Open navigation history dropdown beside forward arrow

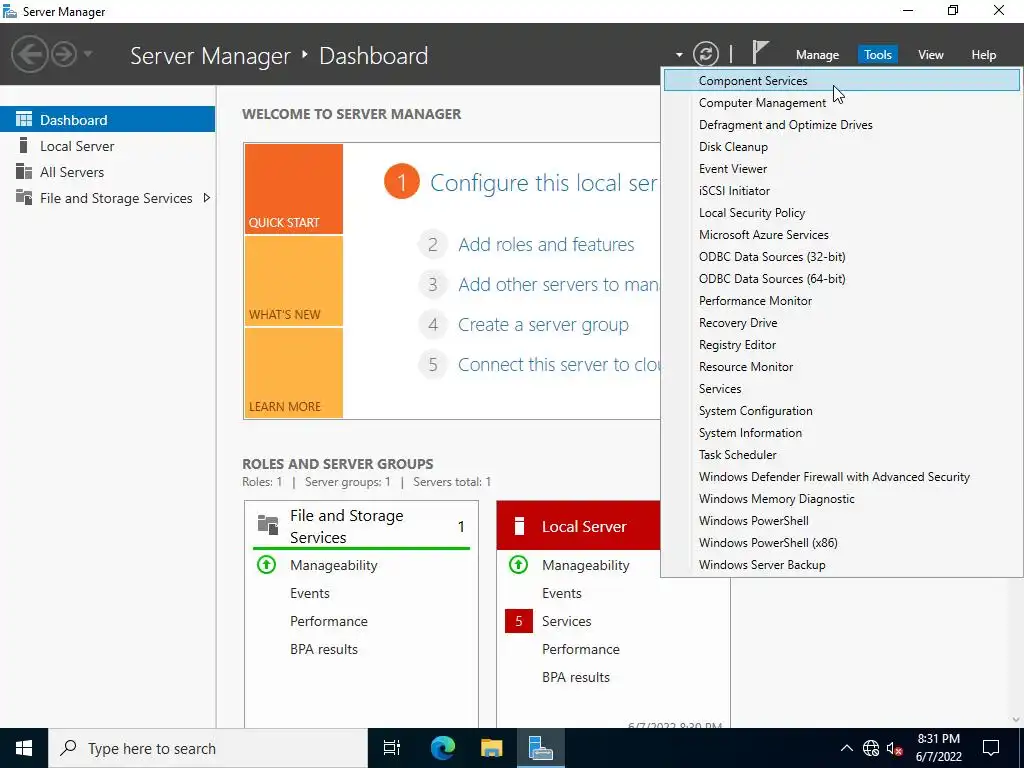tap(88, 54)
